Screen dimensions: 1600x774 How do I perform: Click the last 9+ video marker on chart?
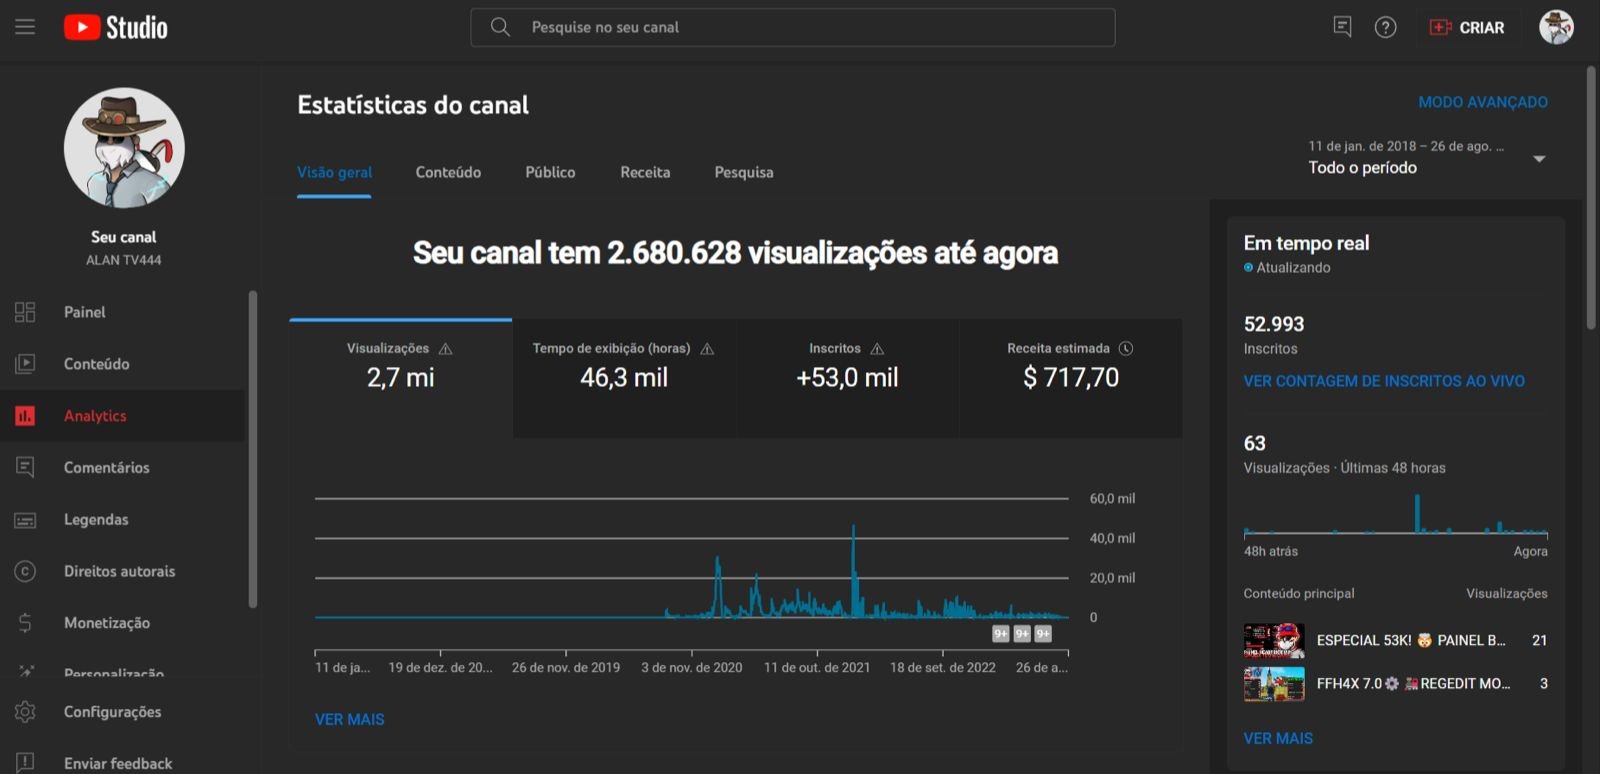(x=1043, y=633)
